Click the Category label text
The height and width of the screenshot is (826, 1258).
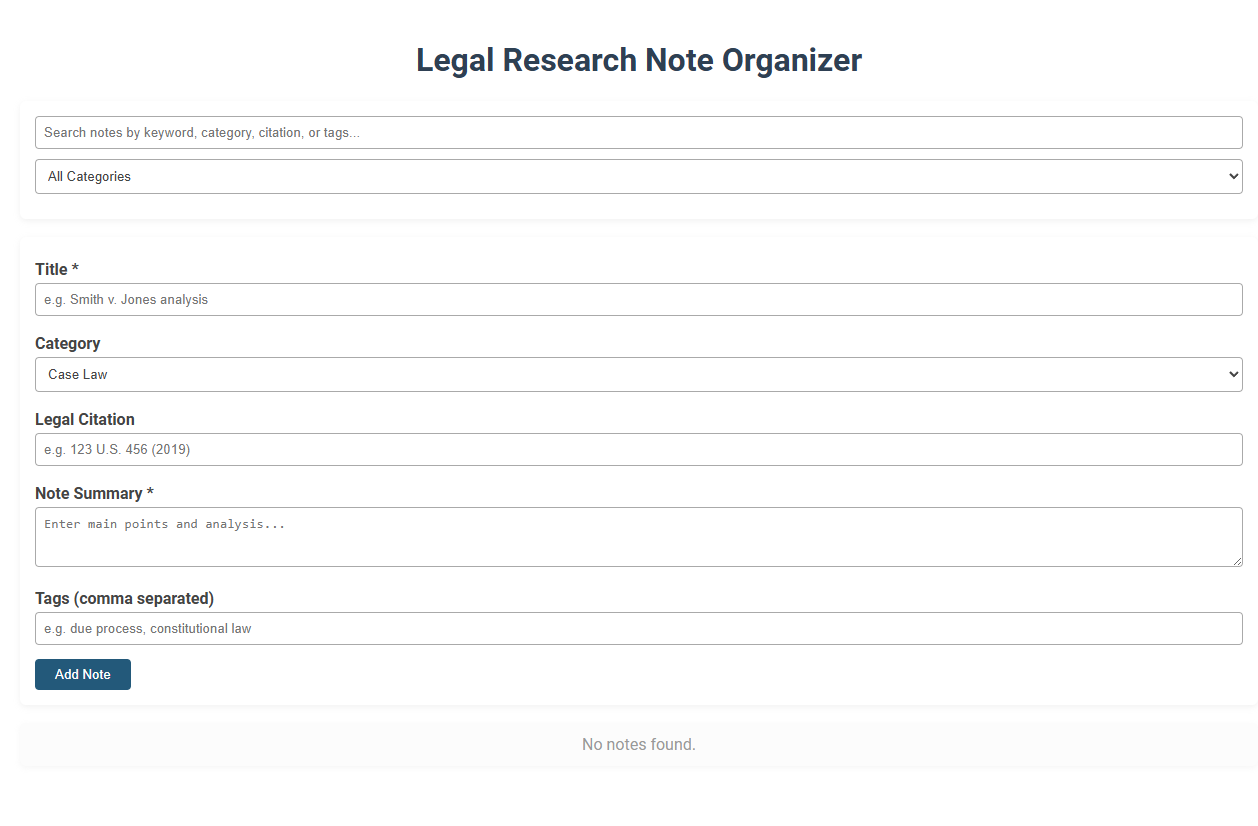67,343
